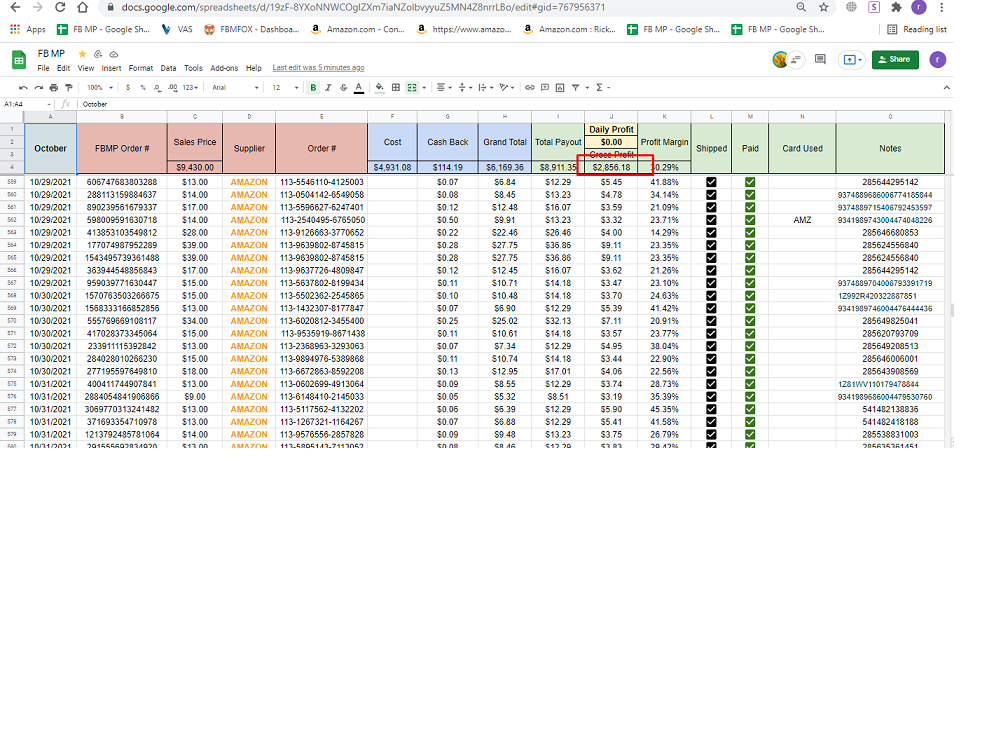
Task: Open the text wrapping dropdown
Action: click(x=486, y=87)
